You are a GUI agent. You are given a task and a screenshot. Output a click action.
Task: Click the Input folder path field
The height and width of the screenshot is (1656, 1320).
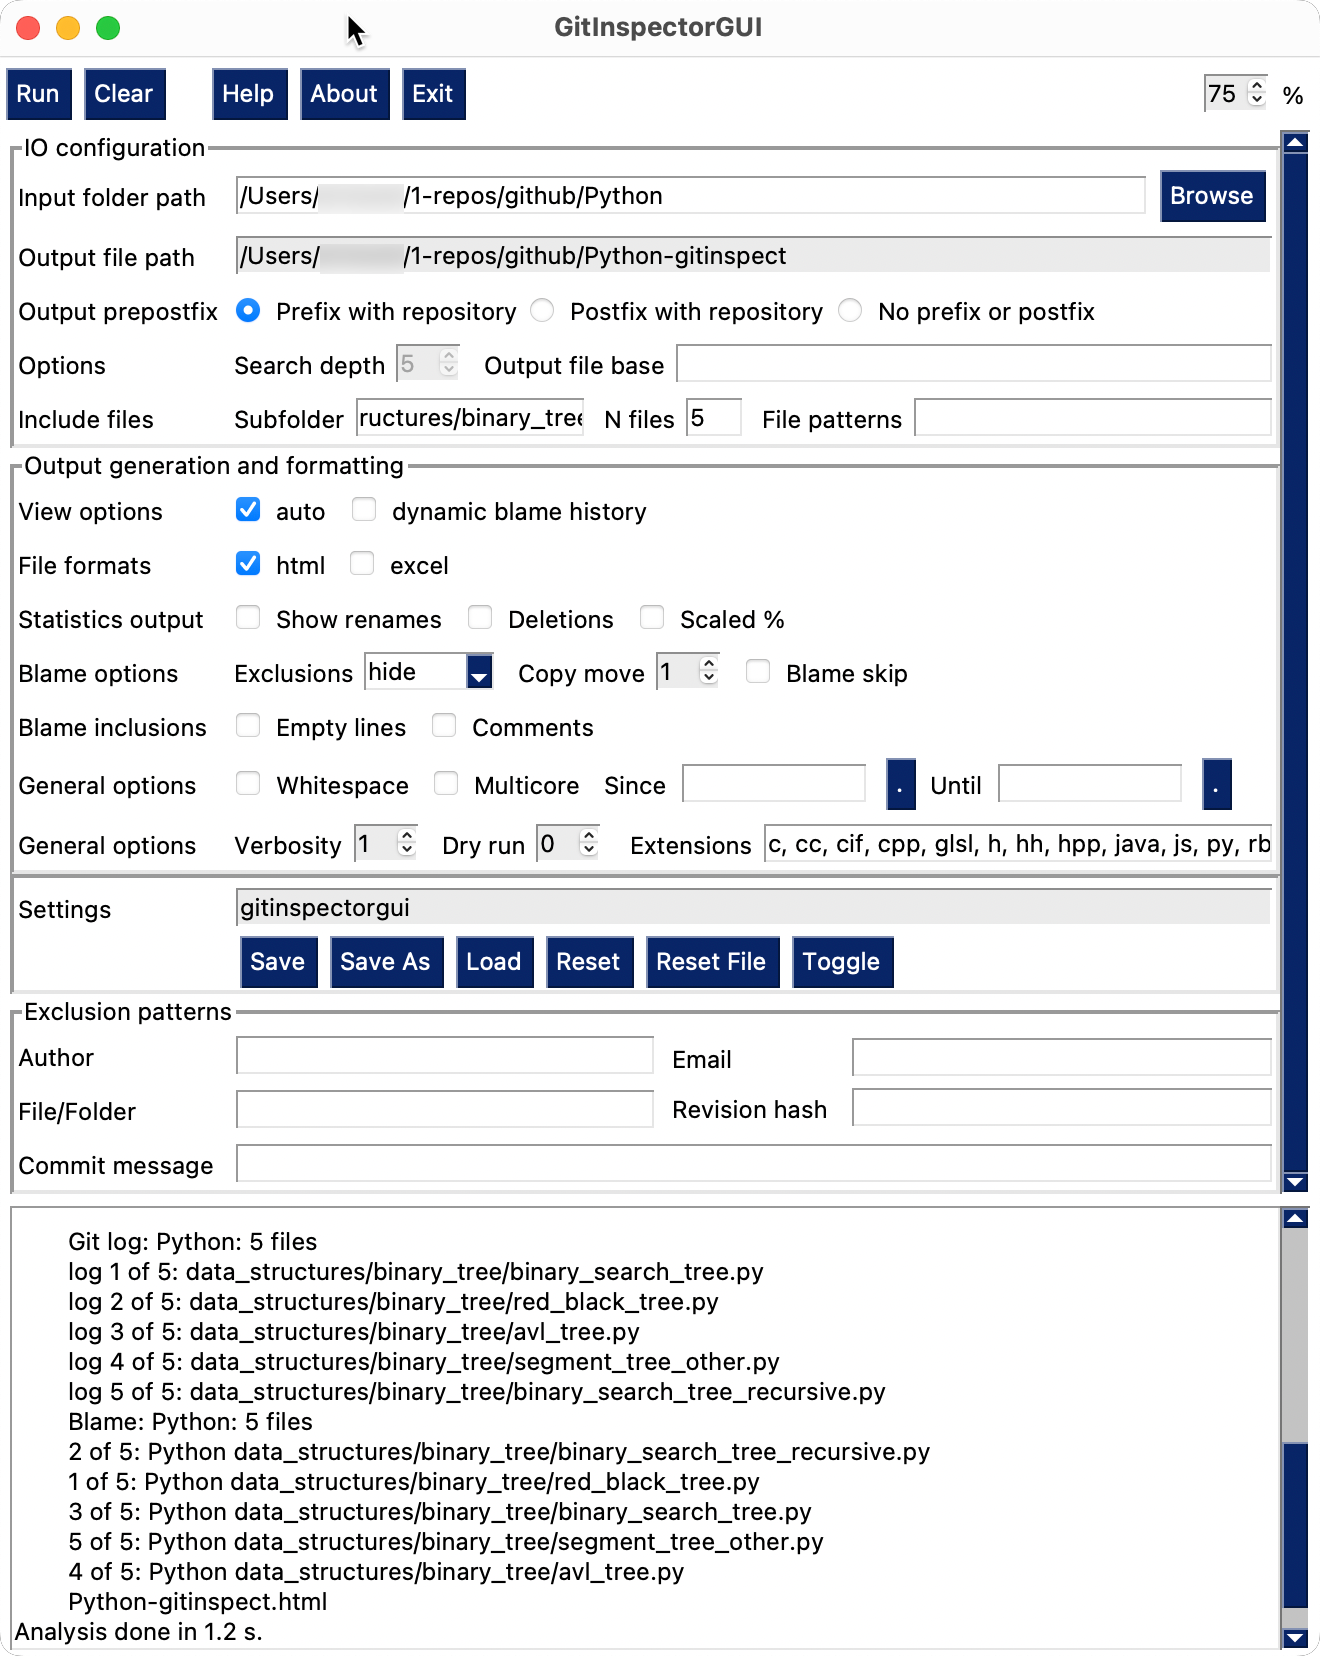[690, 196]
